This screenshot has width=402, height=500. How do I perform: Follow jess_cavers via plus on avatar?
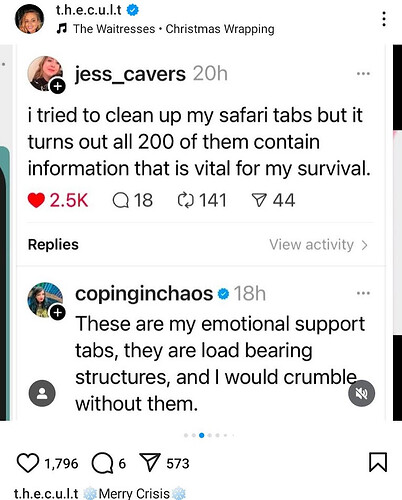tap(58, 87)
